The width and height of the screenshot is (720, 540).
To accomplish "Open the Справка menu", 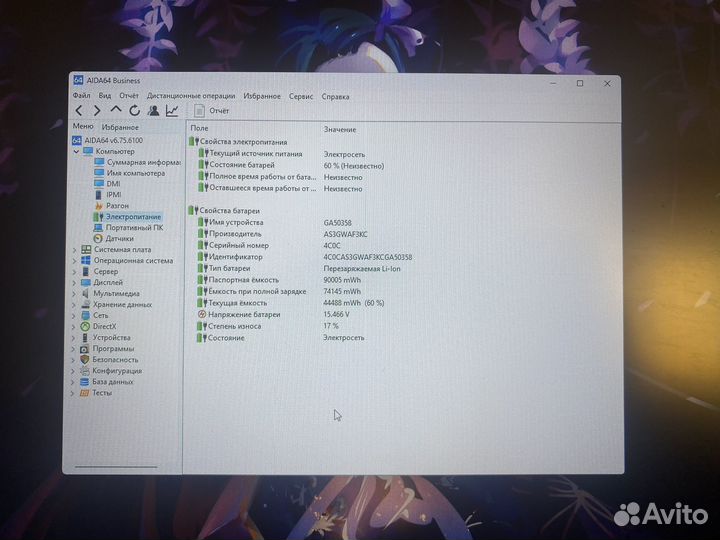I will pyautogui.click(x=335, y=96).
